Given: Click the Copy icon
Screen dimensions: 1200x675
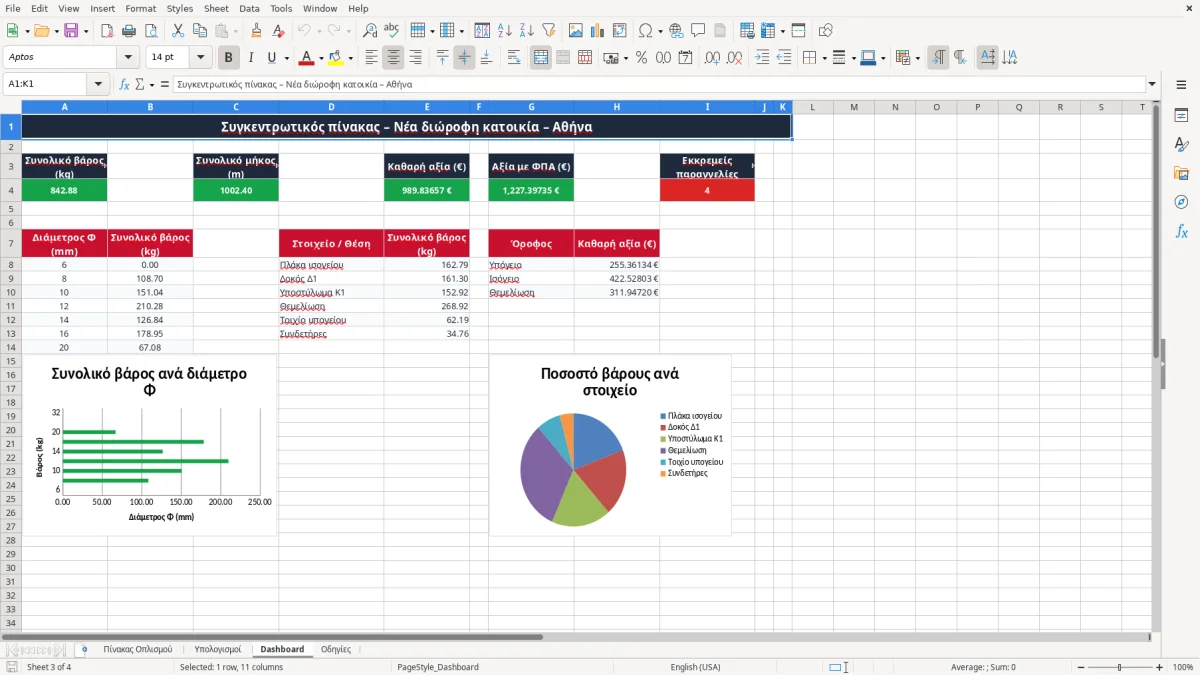Looking at the screenshot, I should pyautogui.click(x=199, y=31).
